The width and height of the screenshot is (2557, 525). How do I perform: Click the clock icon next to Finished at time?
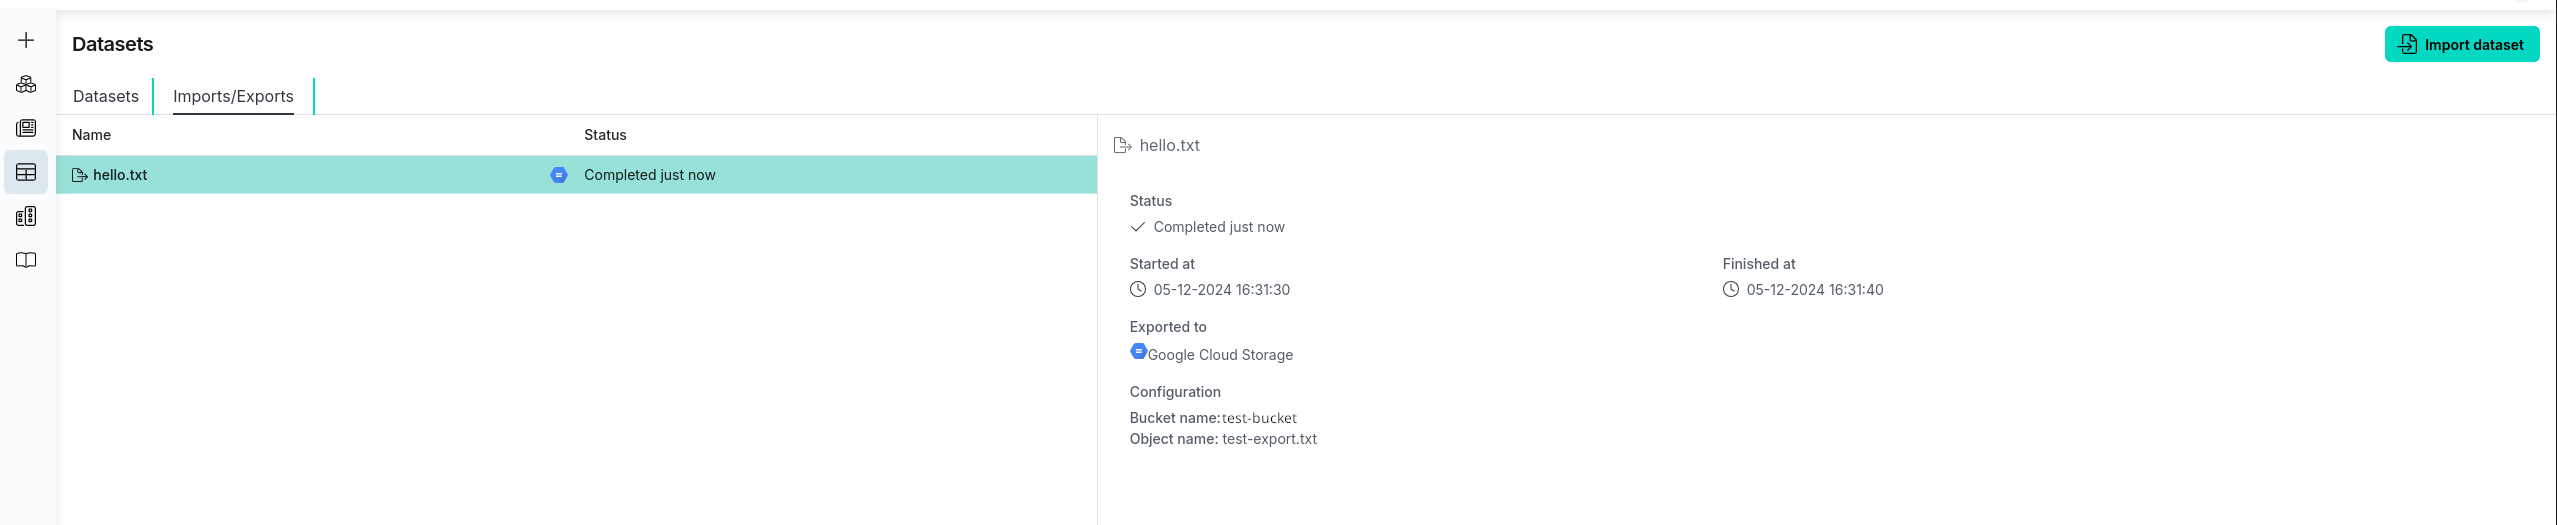(x=1731, y=290)
